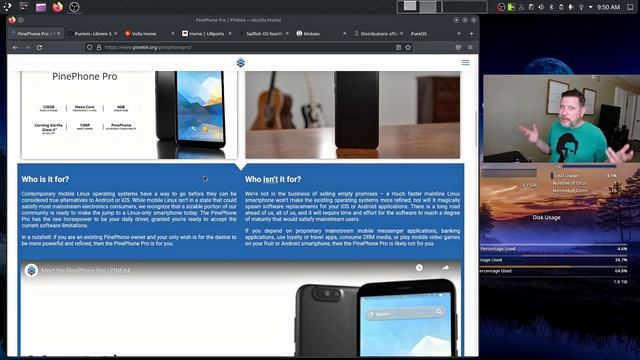The width and height of the screenshot is (640, 360).
Task: Click Disk Usage label in desktop widget
Action: [x=546, y=218]
